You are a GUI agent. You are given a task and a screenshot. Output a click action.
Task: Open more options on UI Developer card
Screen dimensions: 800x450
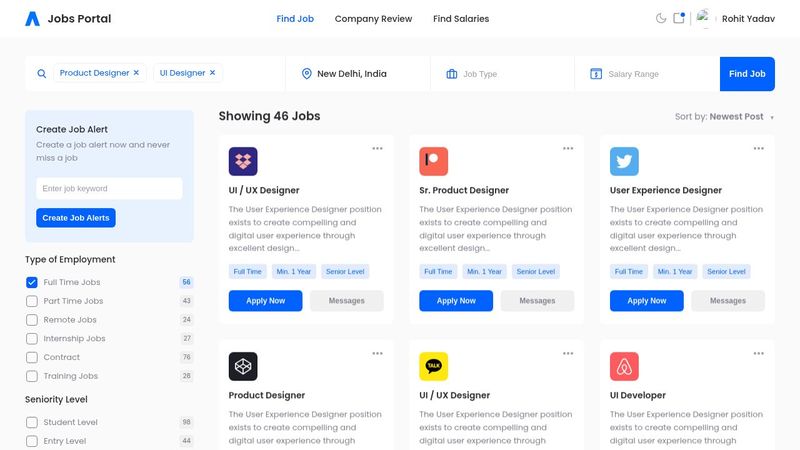pos(759,354)
